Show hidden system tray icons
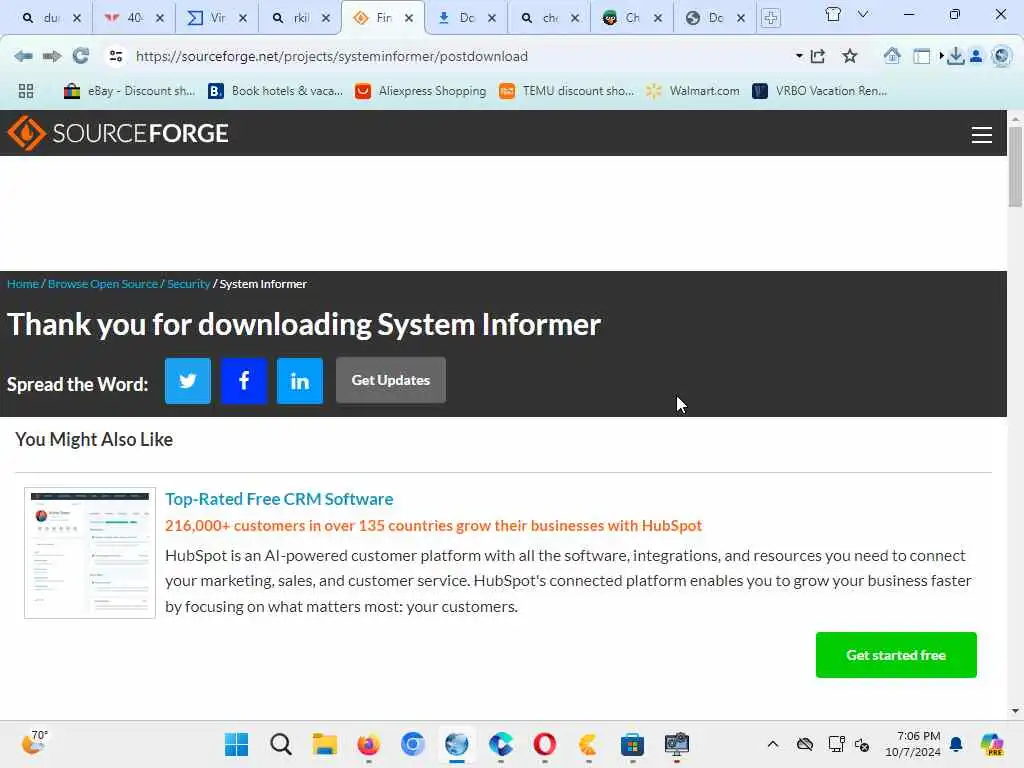The image size is (1024, 768). click(773, 744)
